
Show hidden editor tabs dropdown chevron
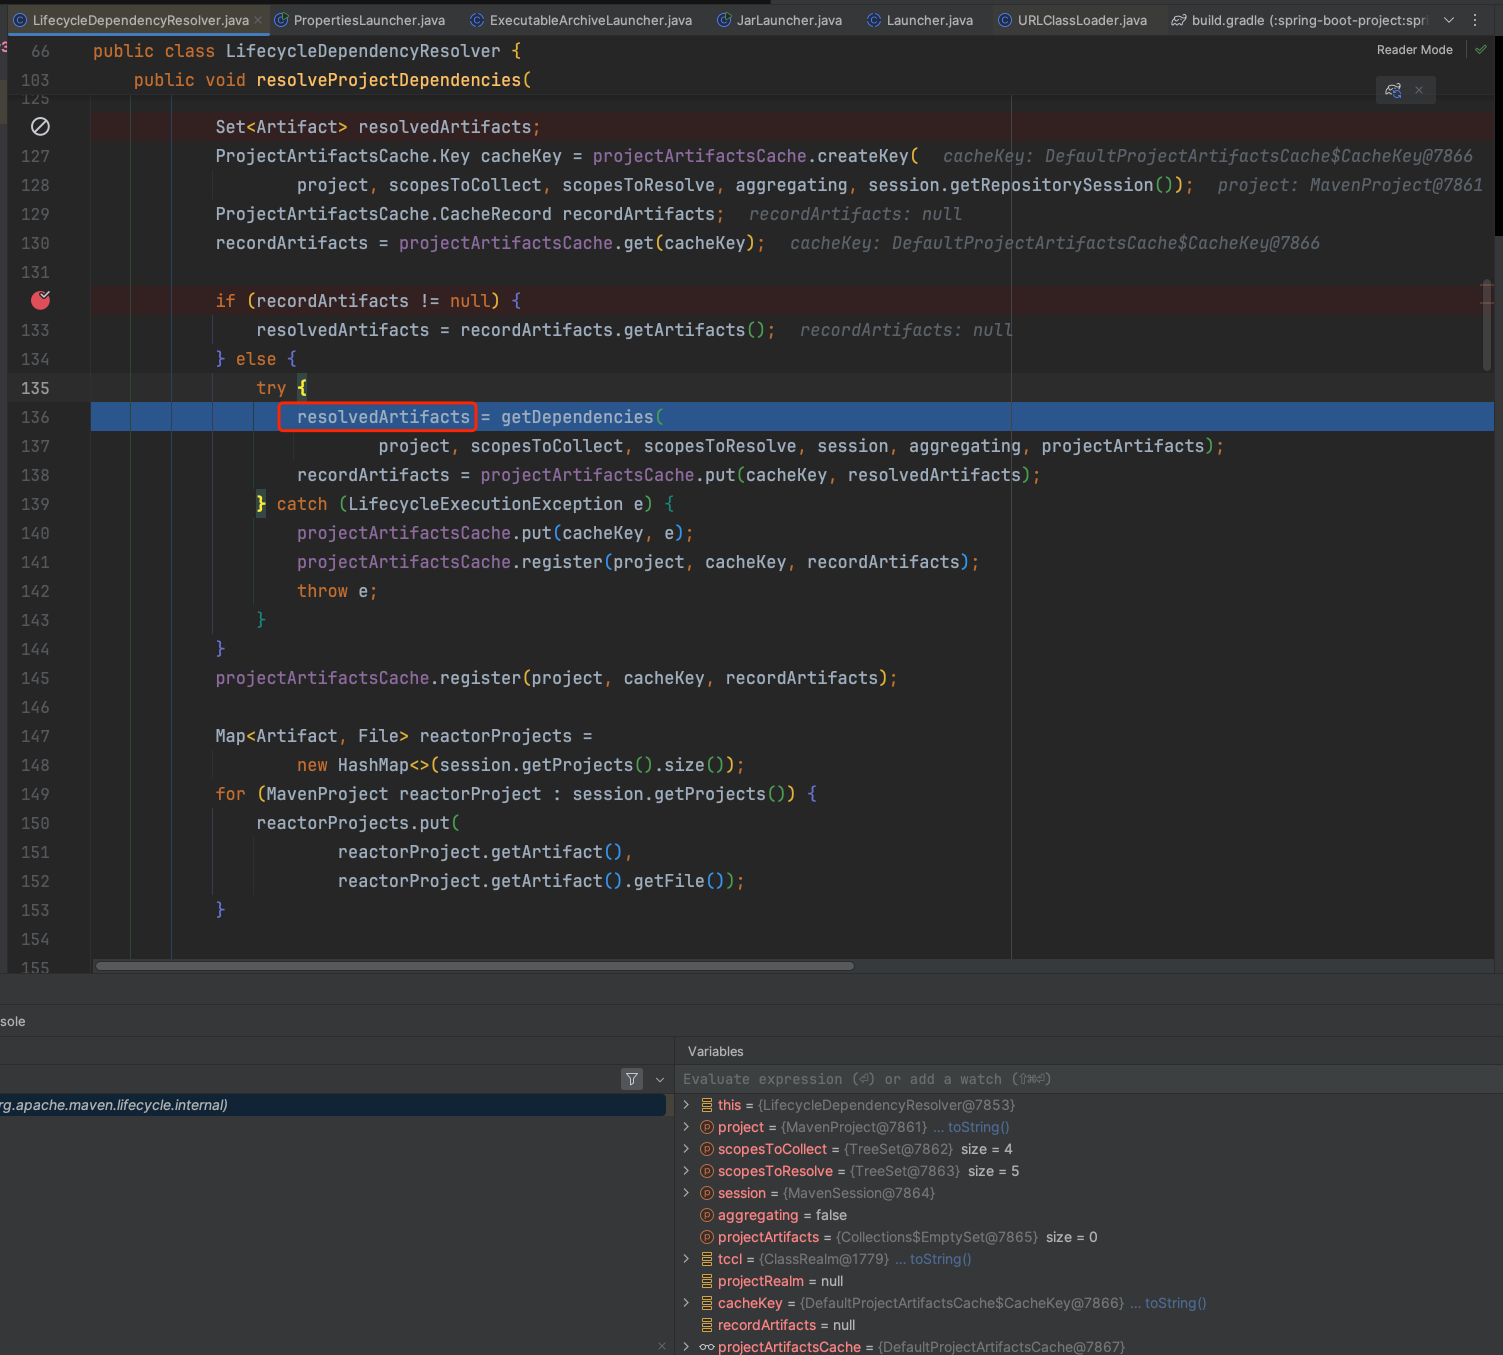tap(1449, 20)
